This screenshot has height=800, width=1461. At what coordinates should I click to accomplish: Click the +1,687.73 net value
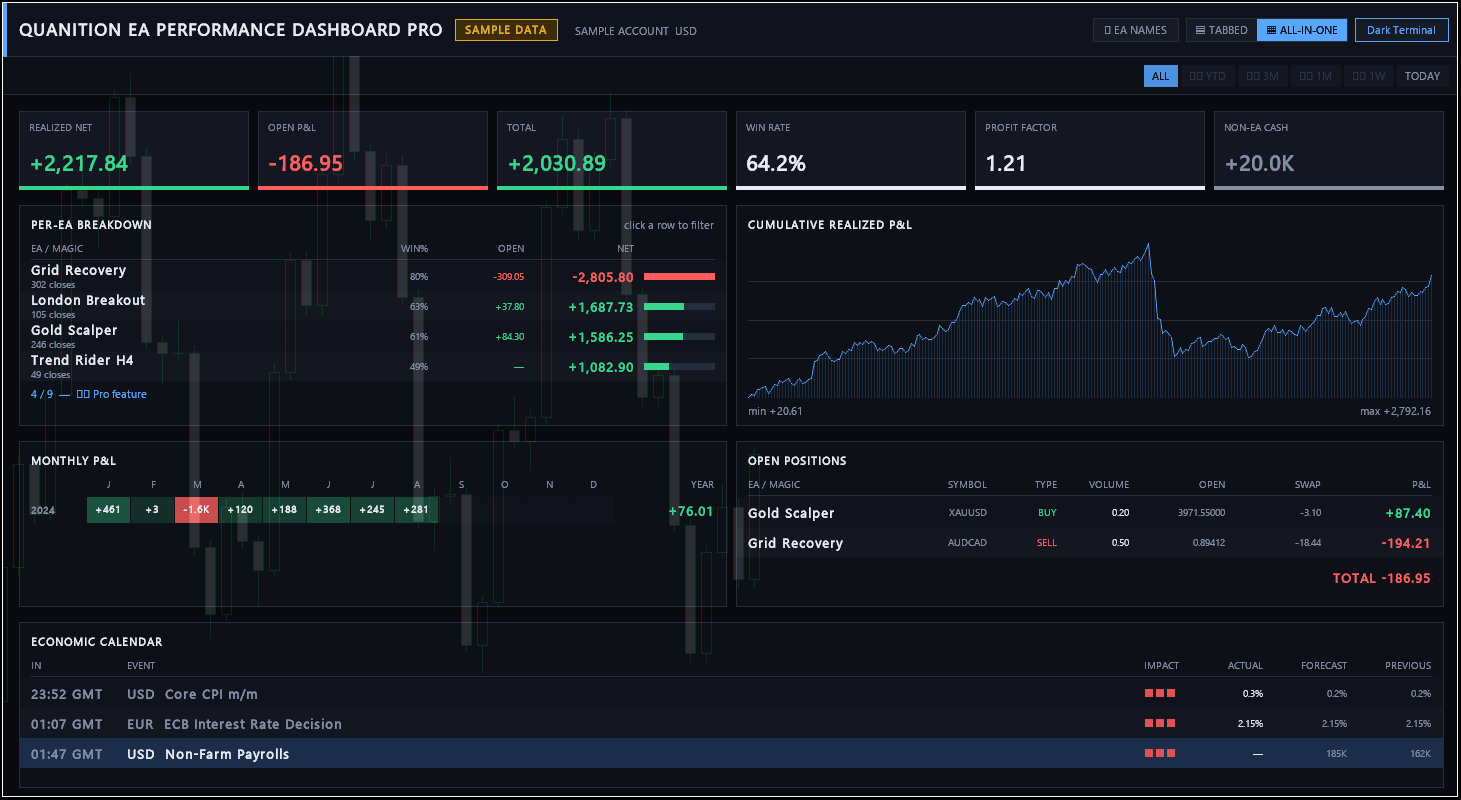(601, 307)
